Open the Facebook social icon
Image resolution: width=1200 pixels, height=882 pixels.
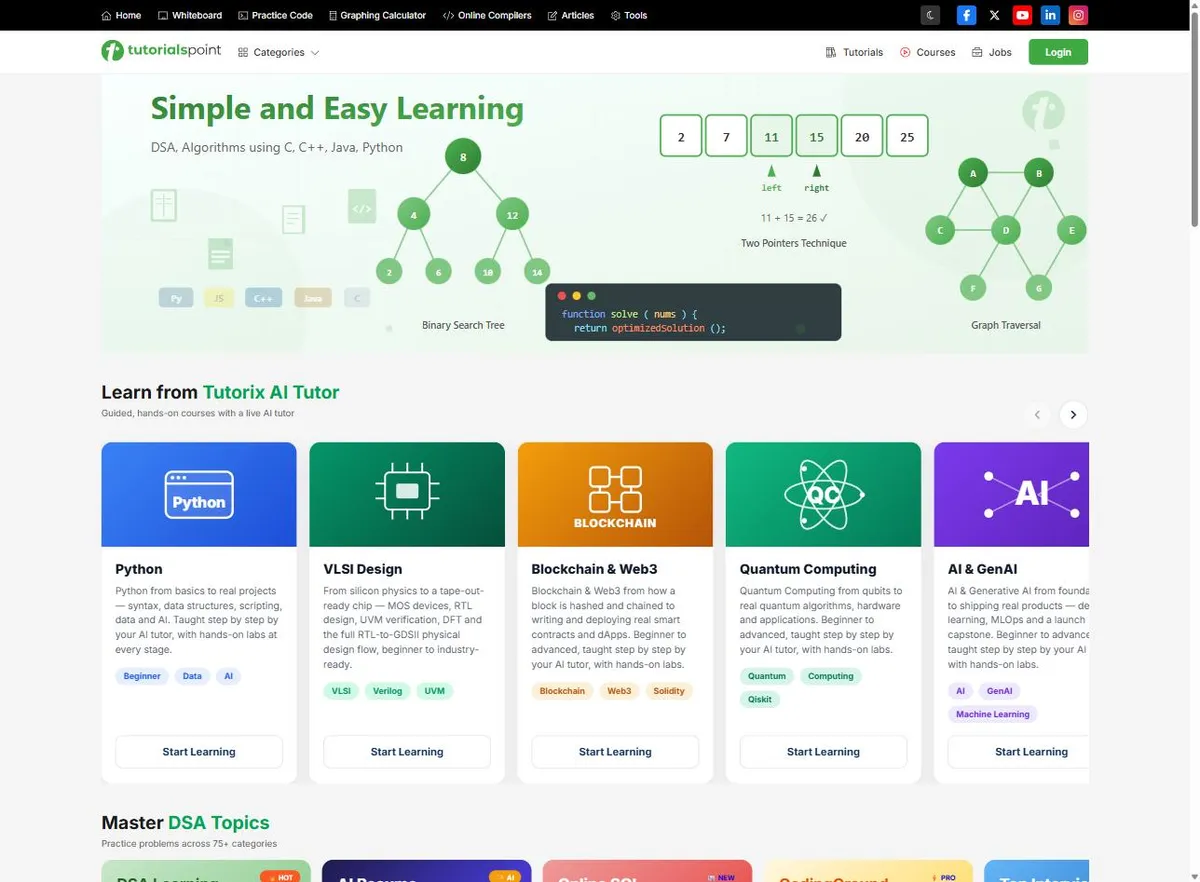point(966,15)
